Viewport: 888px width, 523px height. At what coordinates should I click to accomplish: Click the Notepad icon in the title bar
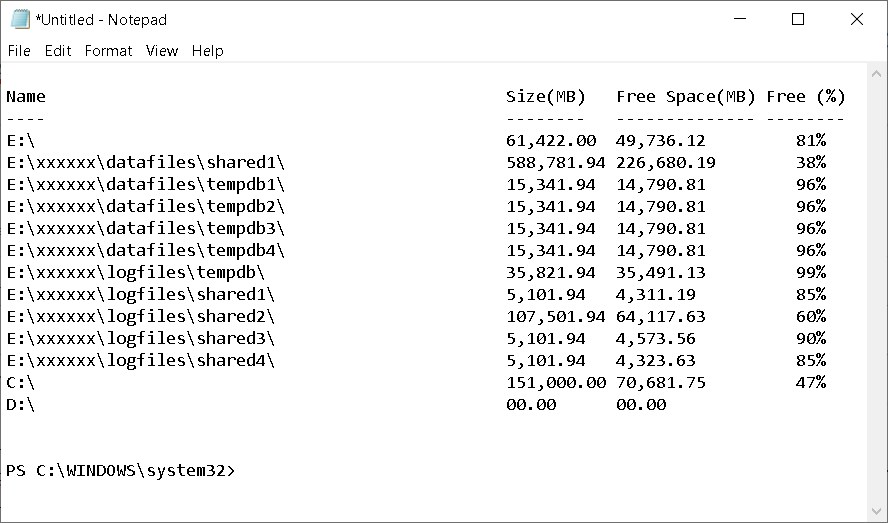(20, 19)
